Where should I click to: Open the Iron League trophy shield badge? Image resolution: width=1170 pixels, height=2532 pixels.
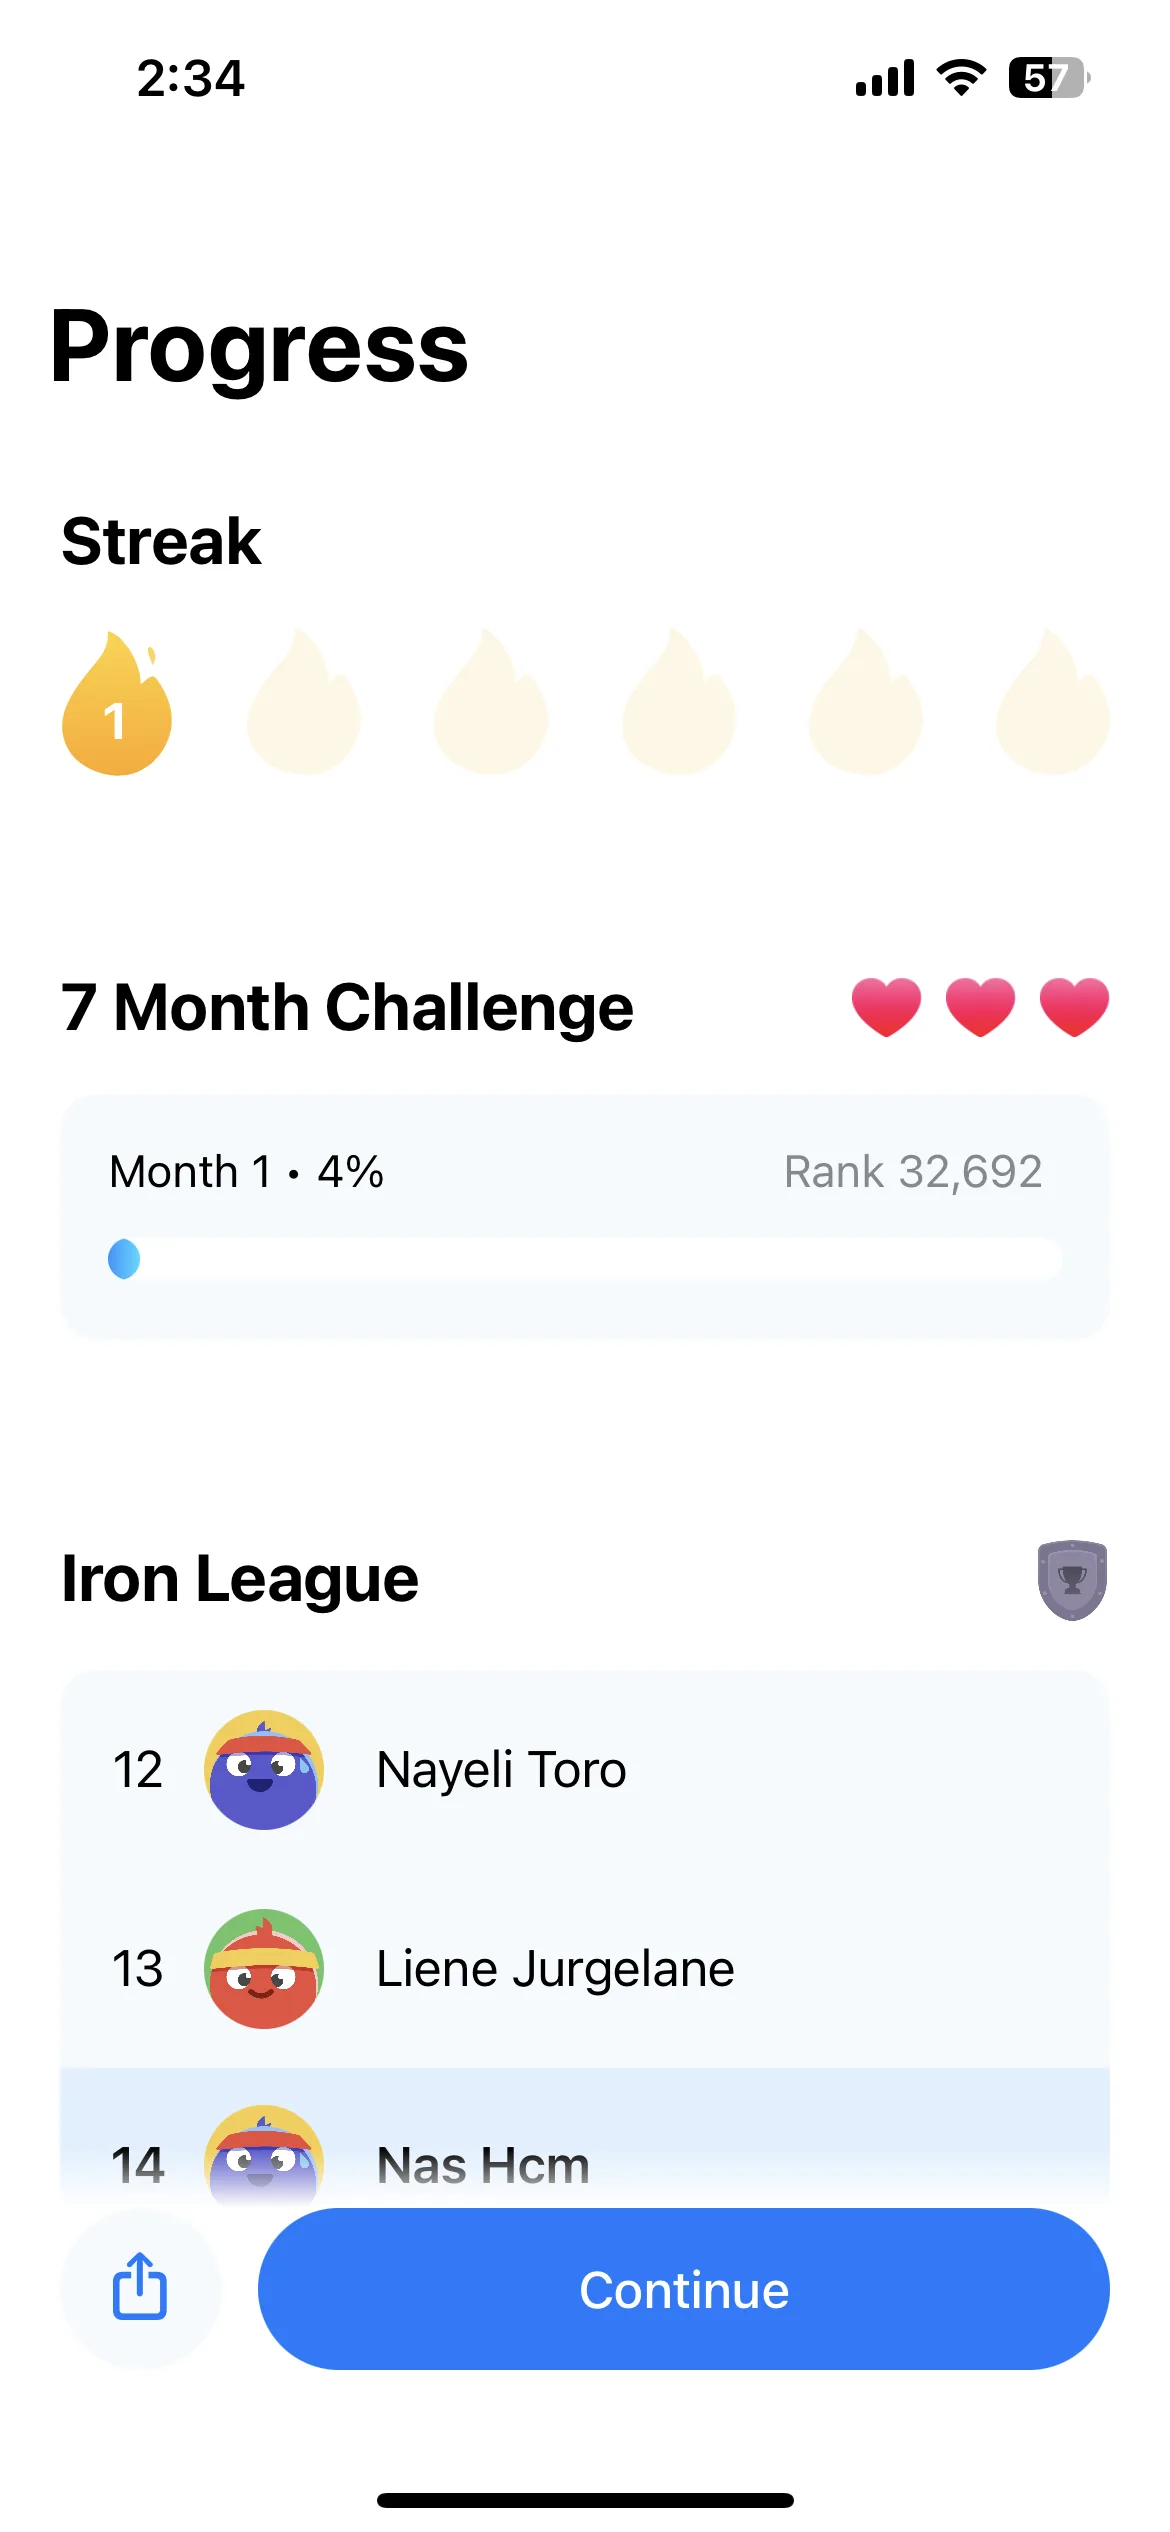pos(1072,1580)
